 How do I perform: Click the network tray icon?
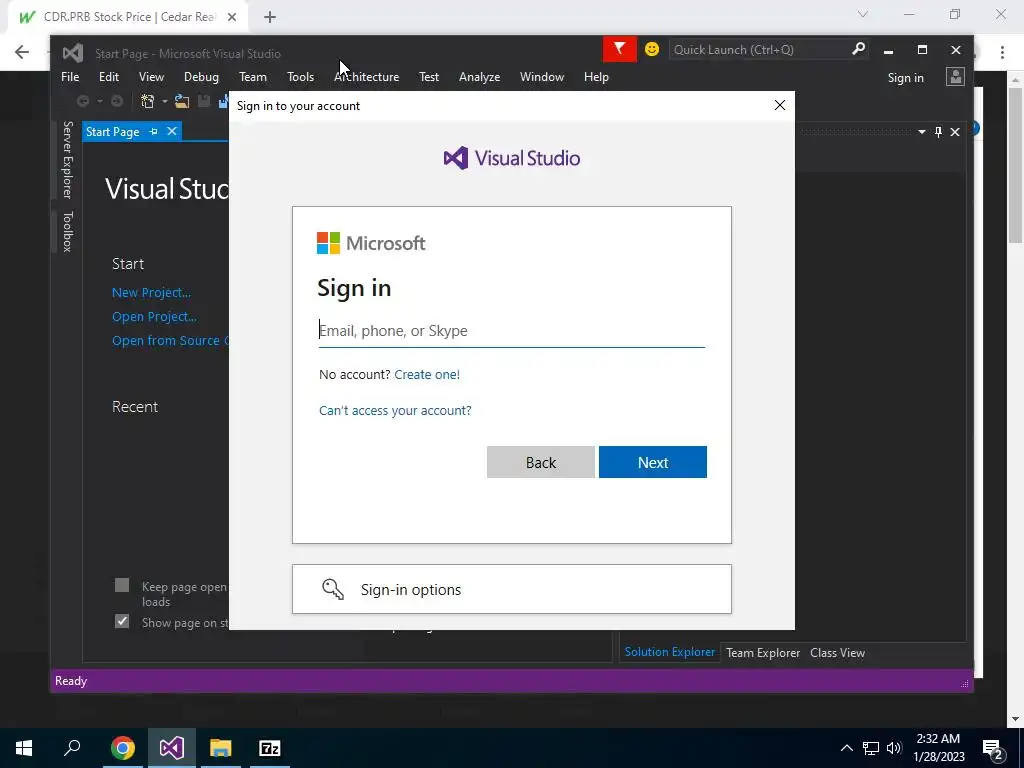[x=871, y=748]
